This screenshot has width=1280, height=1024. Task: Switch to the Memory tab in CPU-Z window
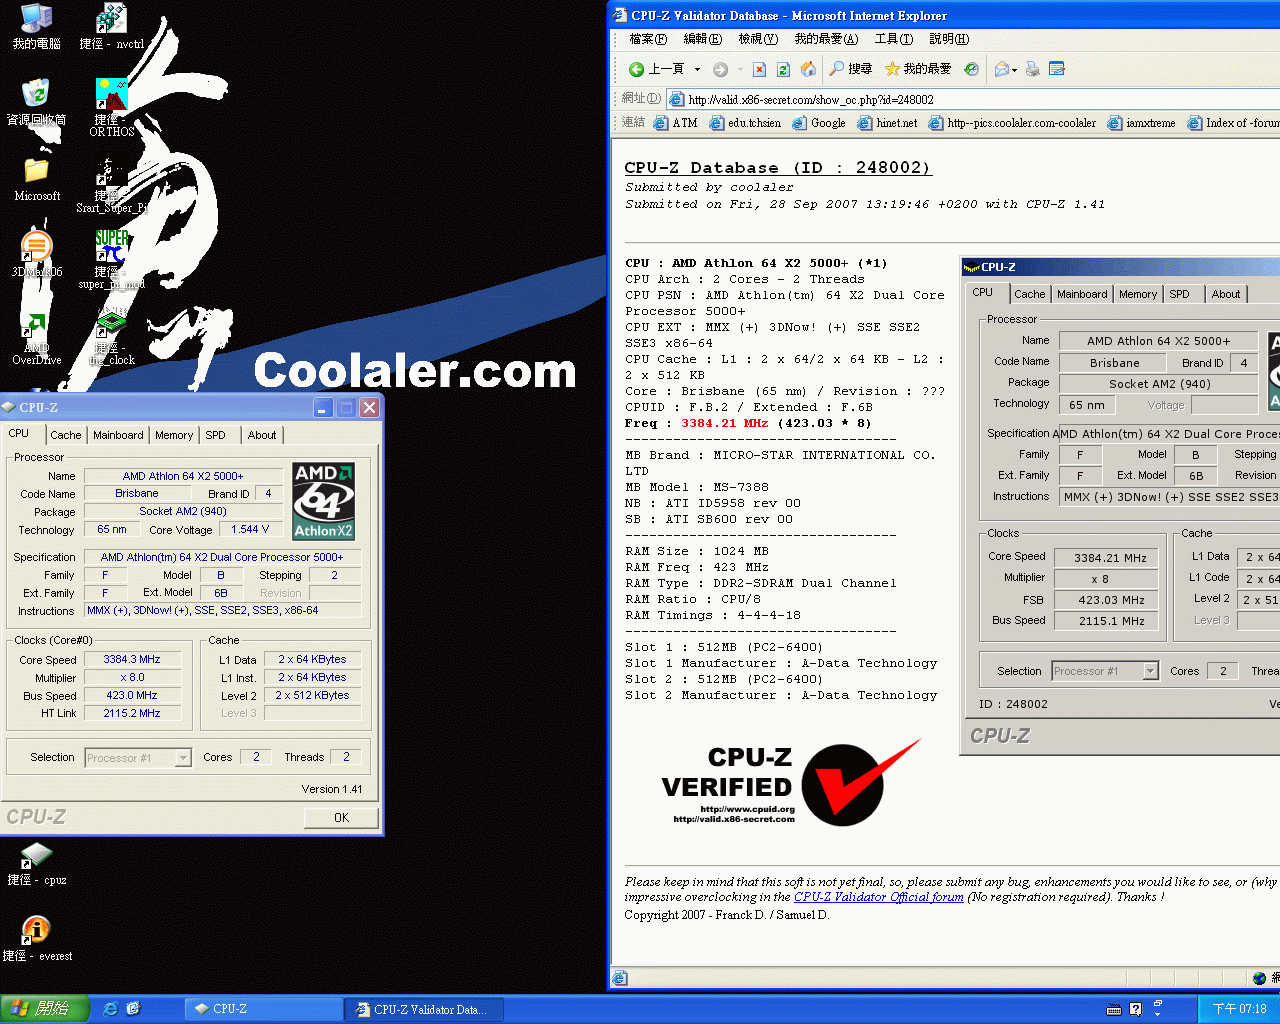[174, 435]
